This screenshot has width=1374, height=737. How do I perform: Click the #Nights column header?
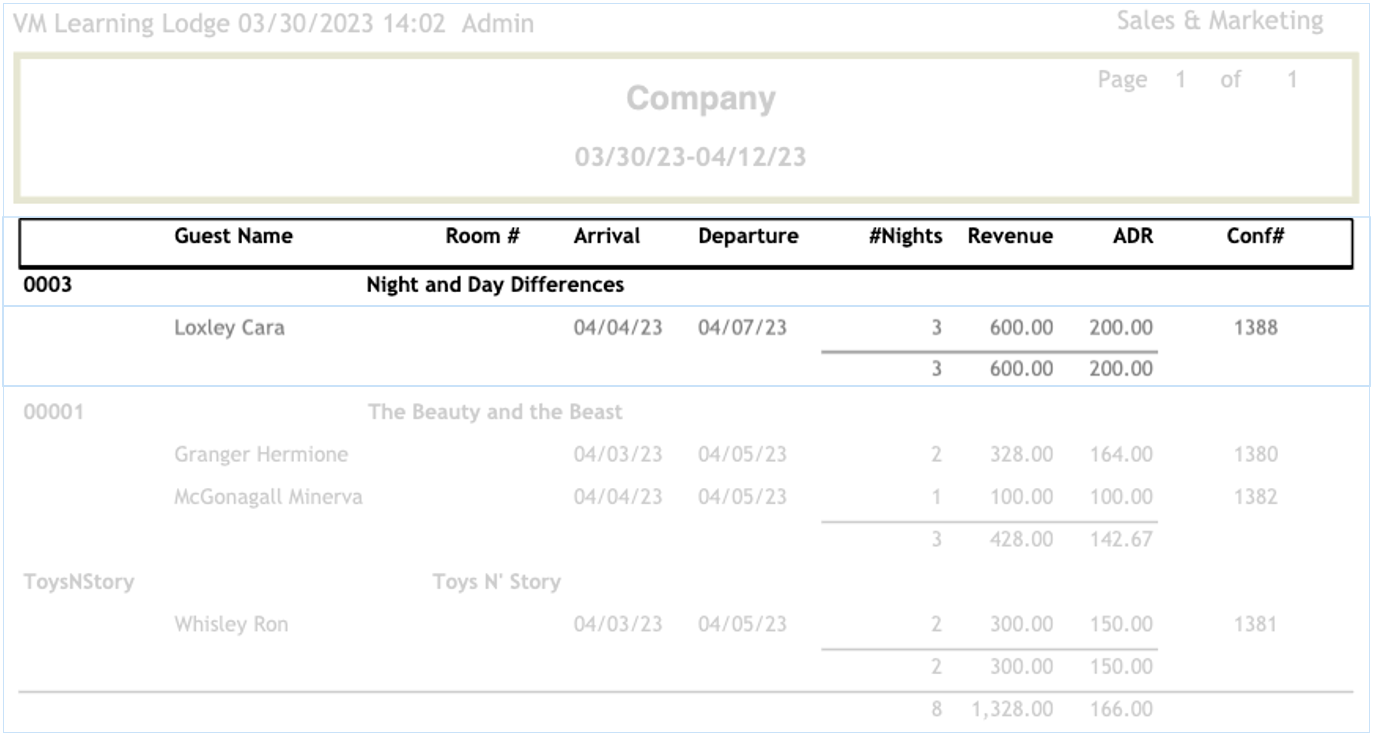click(905, 236)
